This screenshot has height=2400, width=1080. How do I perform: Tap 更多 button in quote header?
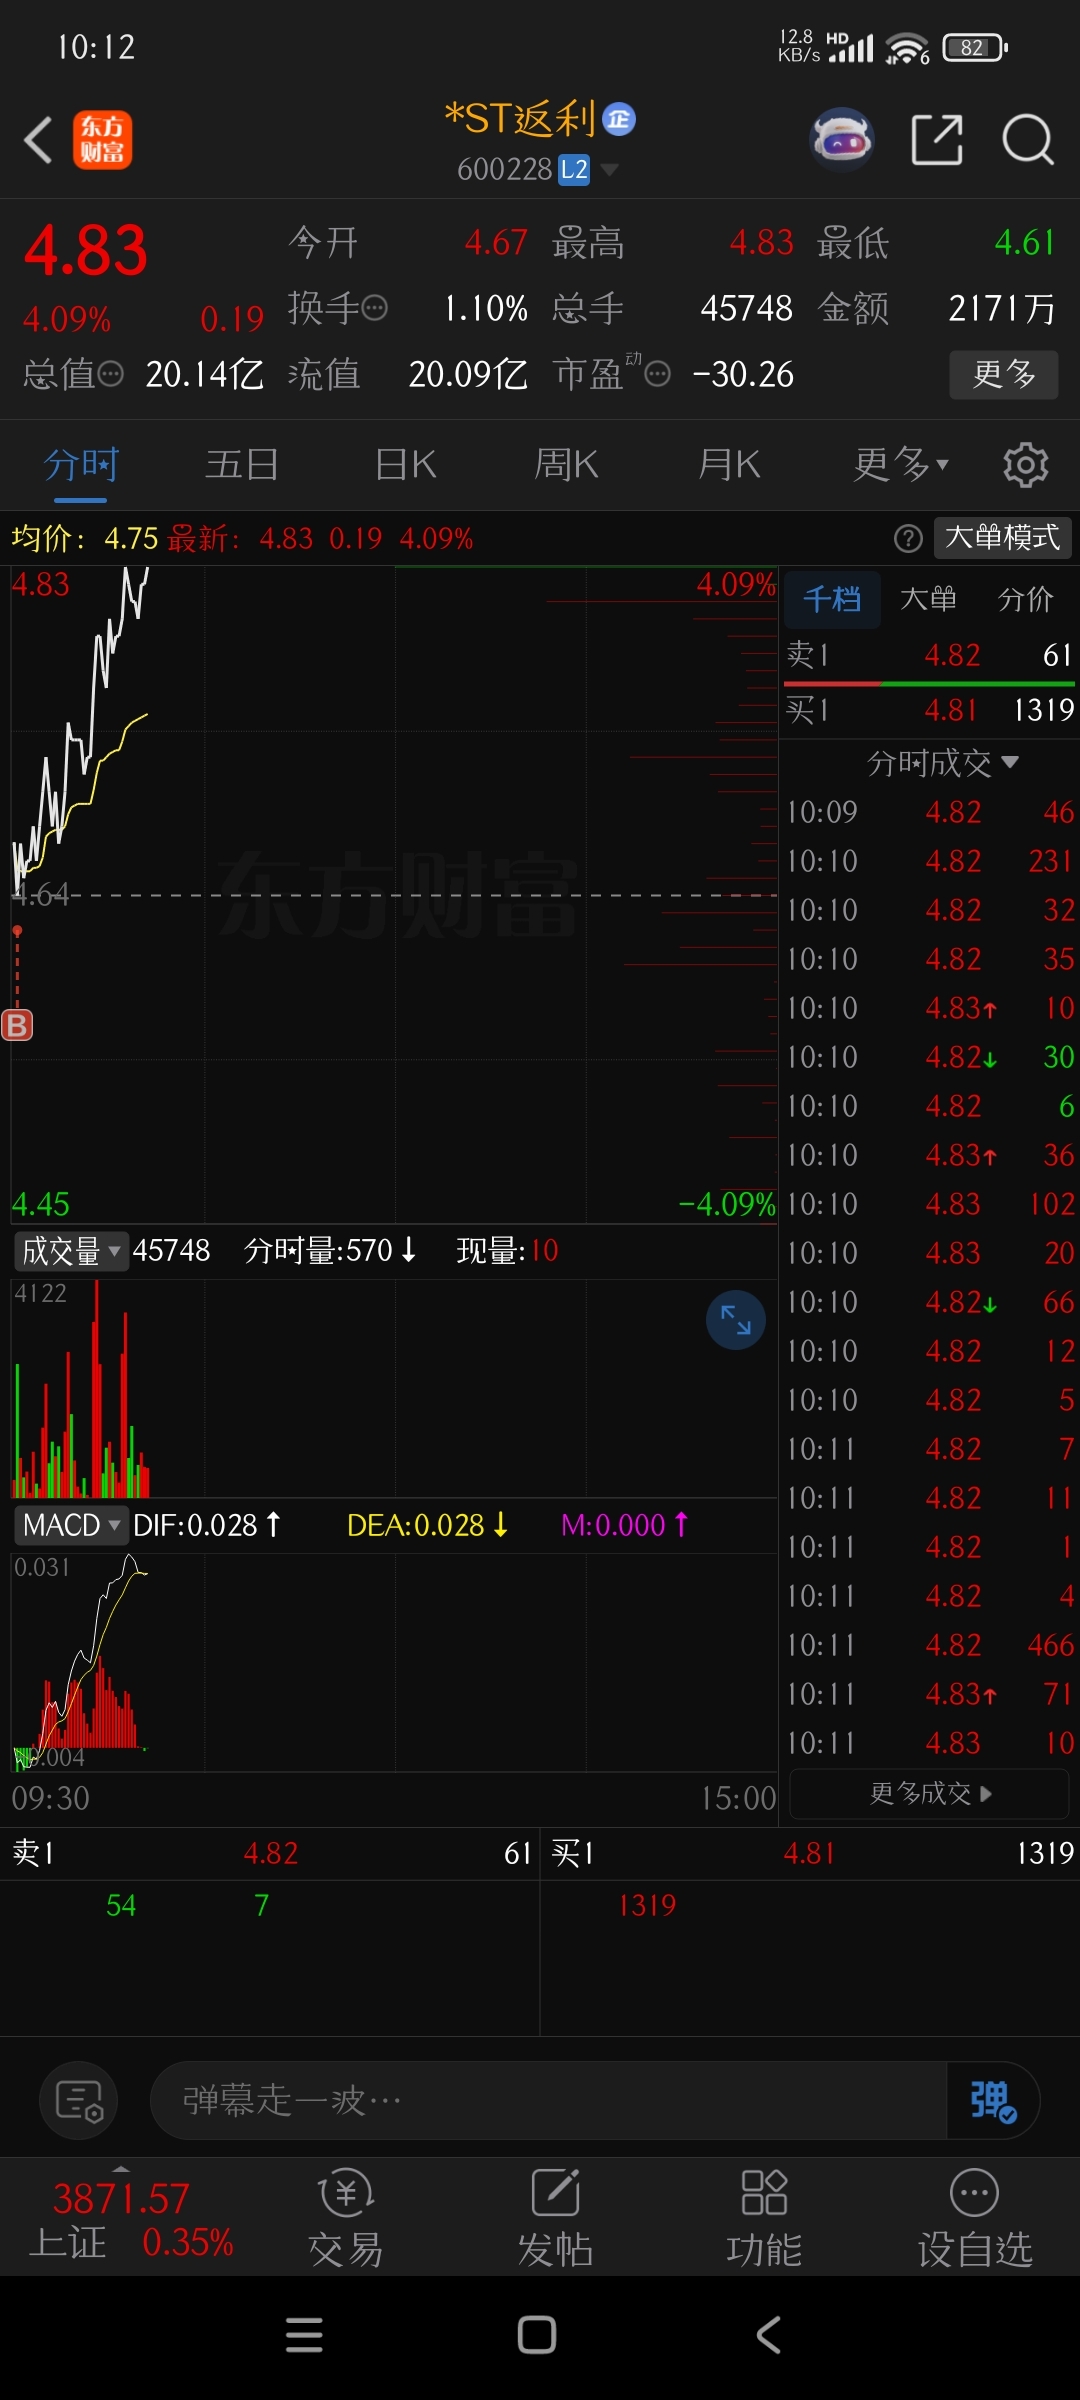point(1003,374)
